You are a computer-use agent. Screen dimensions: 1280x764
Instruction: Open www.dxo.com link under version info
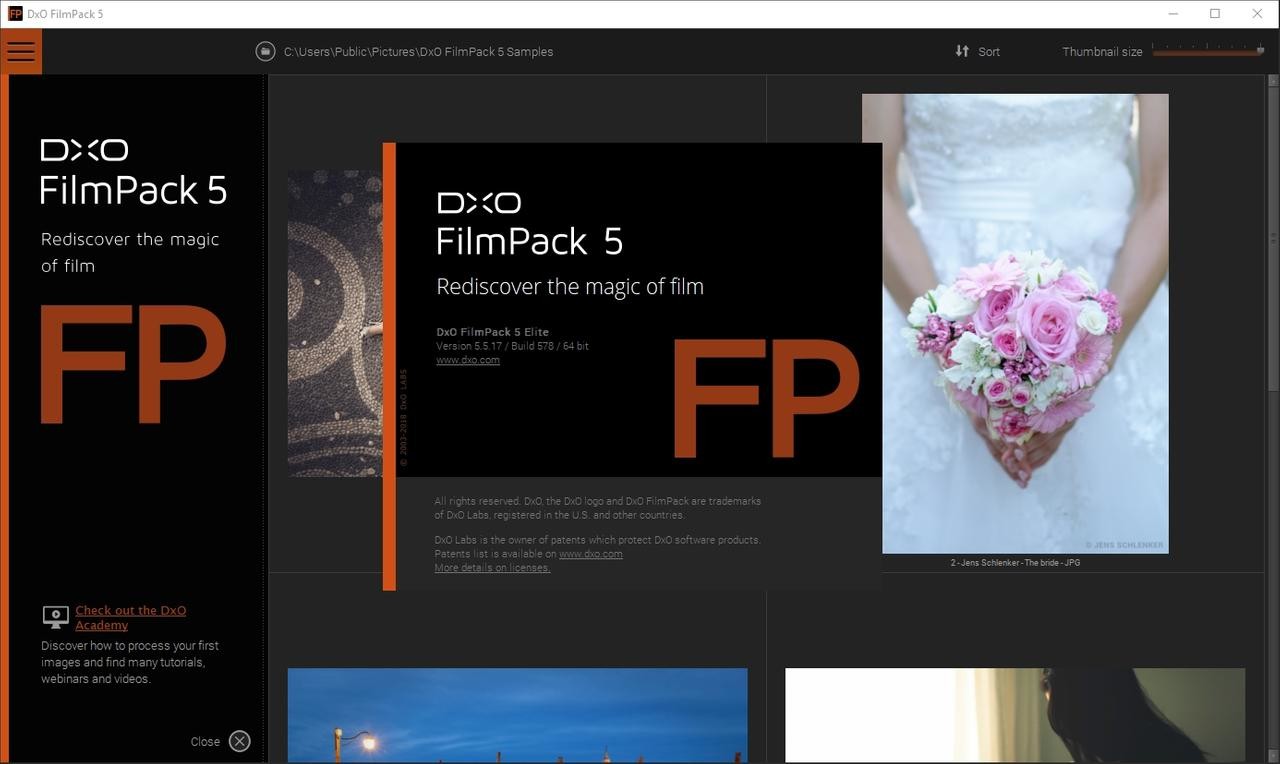tap(468, 360)
